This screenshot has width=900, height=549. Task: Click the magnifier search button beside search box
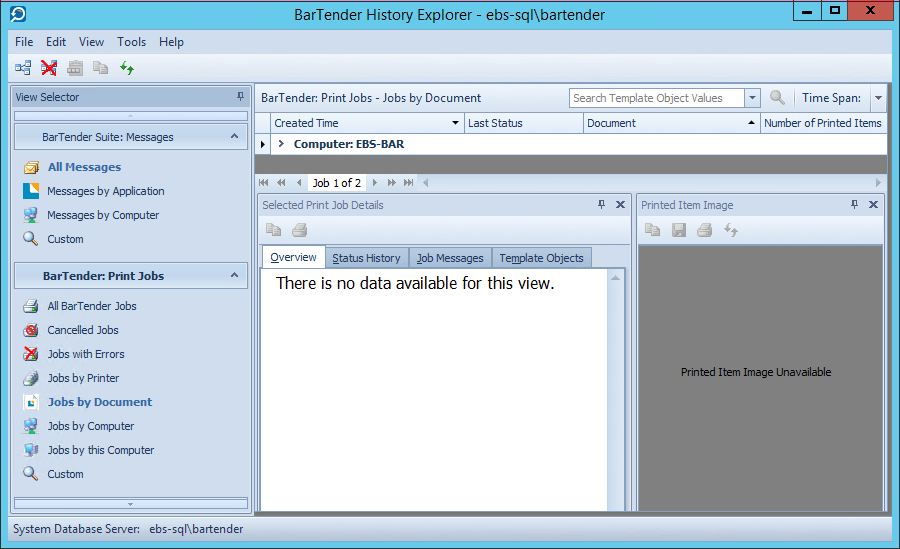click(777, 98)
